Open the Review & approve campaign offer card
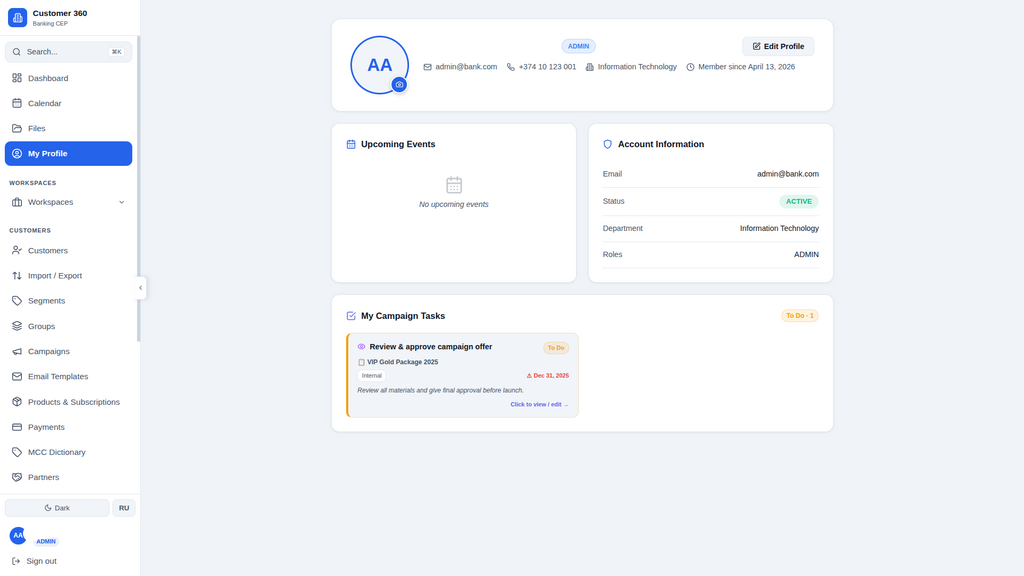This screenshot has width=1024, height=576. pos(462,376)
